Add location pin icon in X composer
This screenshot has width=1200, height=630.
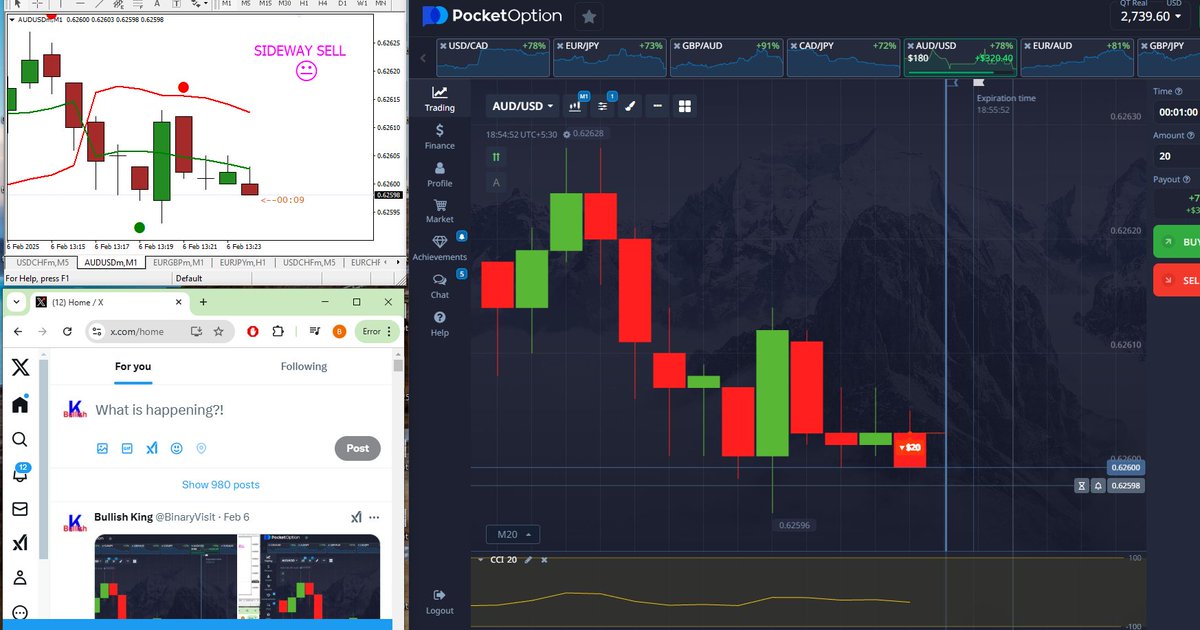pos(202,449)
